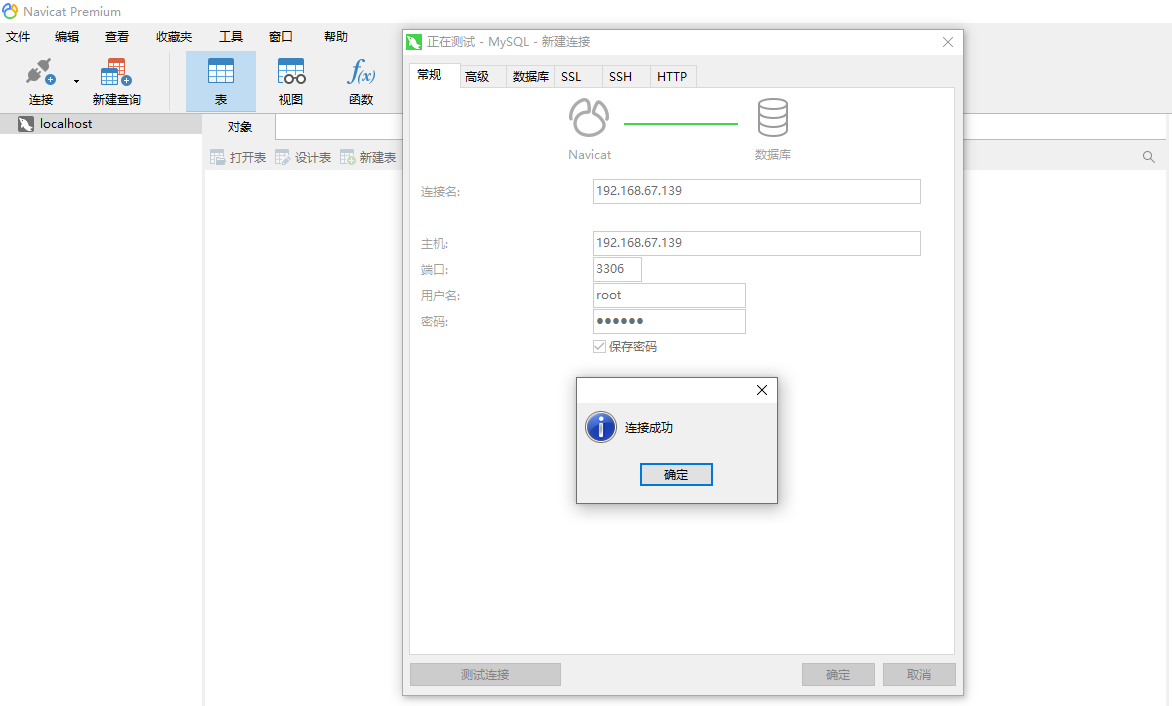The width and height of the screenshot is (1172, 706).
Task: Click the info icon in message box
Action: click(601, 427)
